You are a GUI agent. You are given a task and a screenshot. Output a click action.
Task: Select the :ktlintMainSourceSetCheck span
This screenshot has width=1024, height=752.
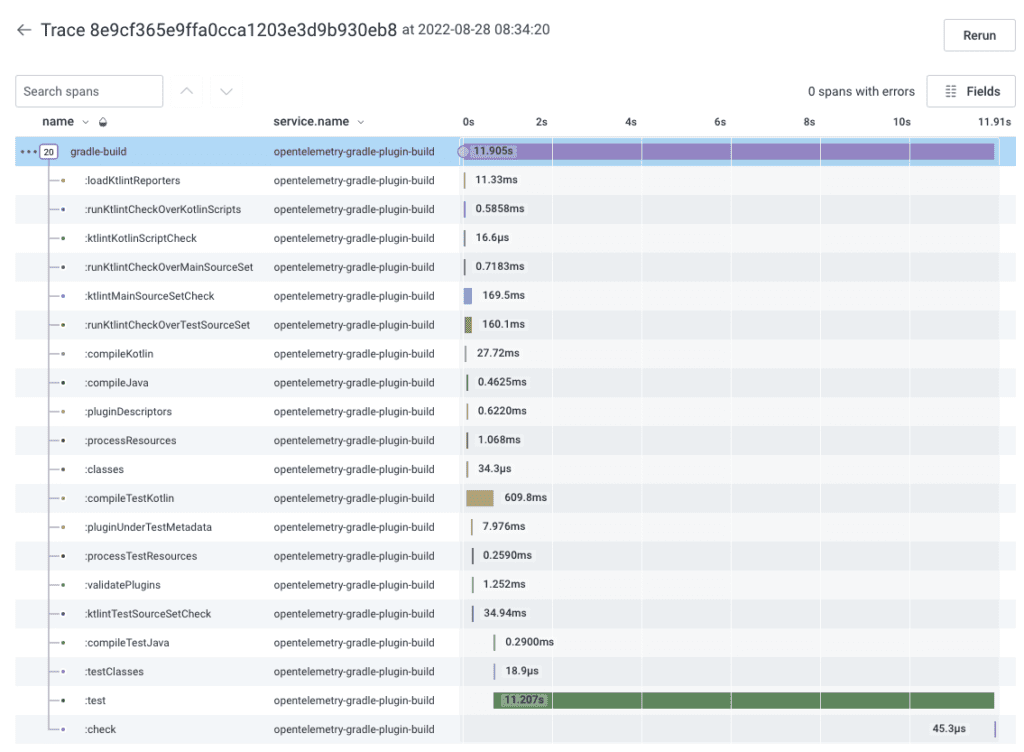149,296
